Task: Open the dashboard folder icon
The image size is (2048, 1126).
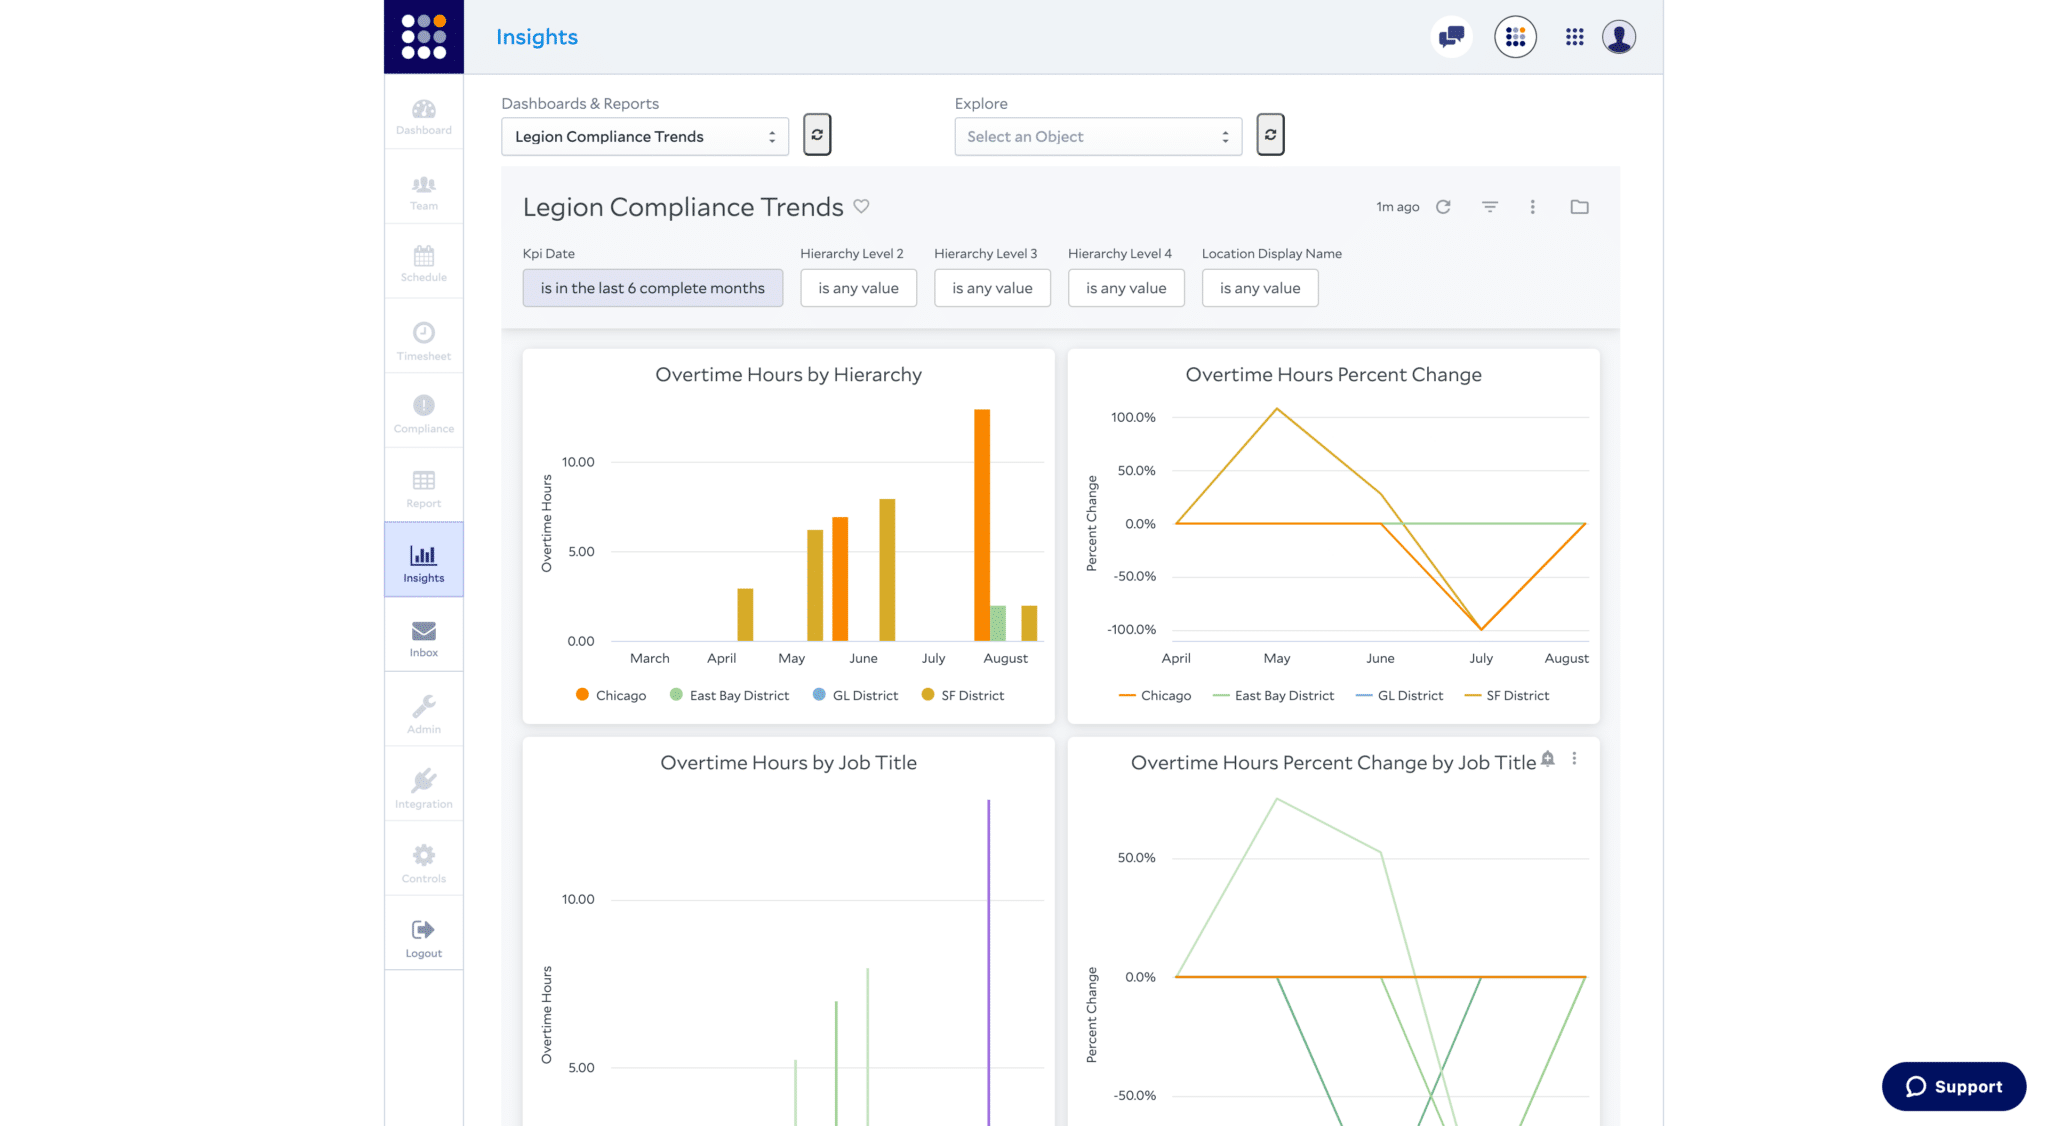Action: click(x=1580, y=207)
